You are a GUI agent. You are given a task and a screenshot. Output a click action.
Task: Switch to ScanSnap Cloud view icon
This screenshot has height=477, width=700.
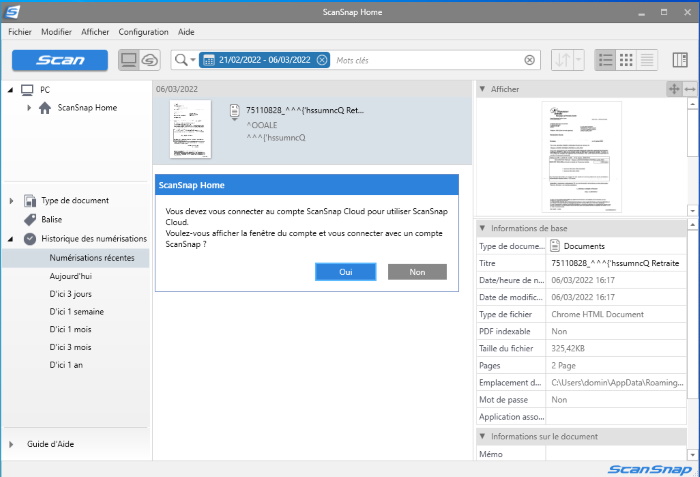pyautogui.click(x=150, y=60)
